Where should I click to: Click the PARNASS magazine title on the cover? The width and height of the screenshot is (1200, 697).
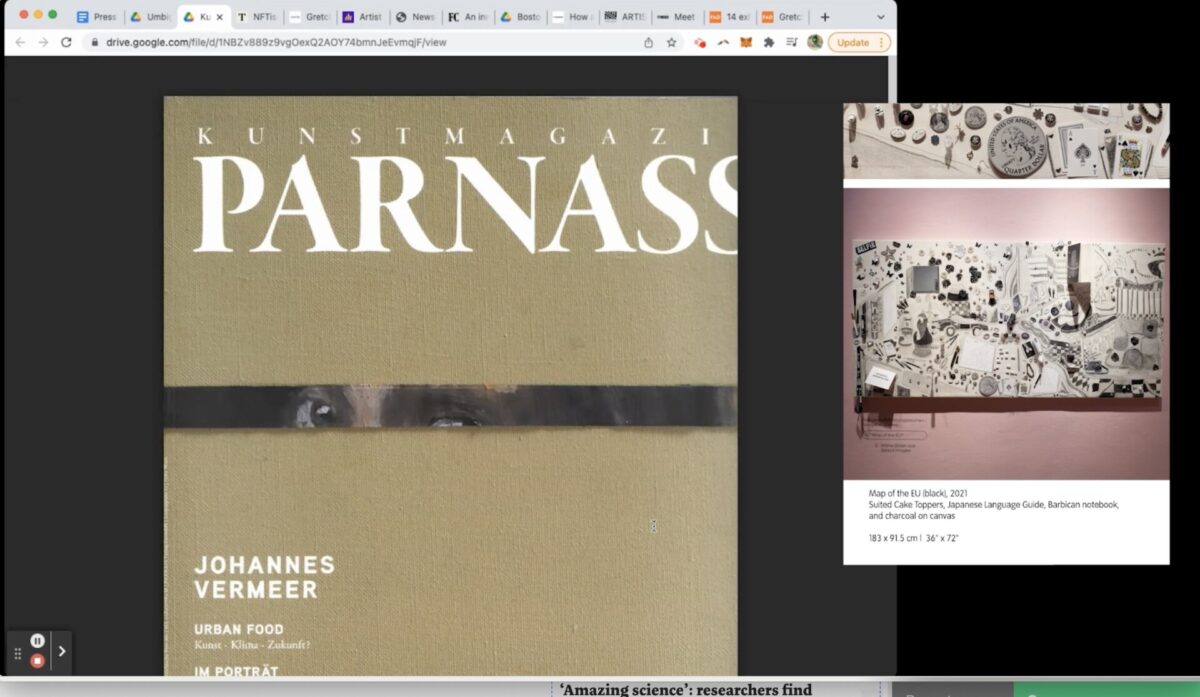pos(466,203)
